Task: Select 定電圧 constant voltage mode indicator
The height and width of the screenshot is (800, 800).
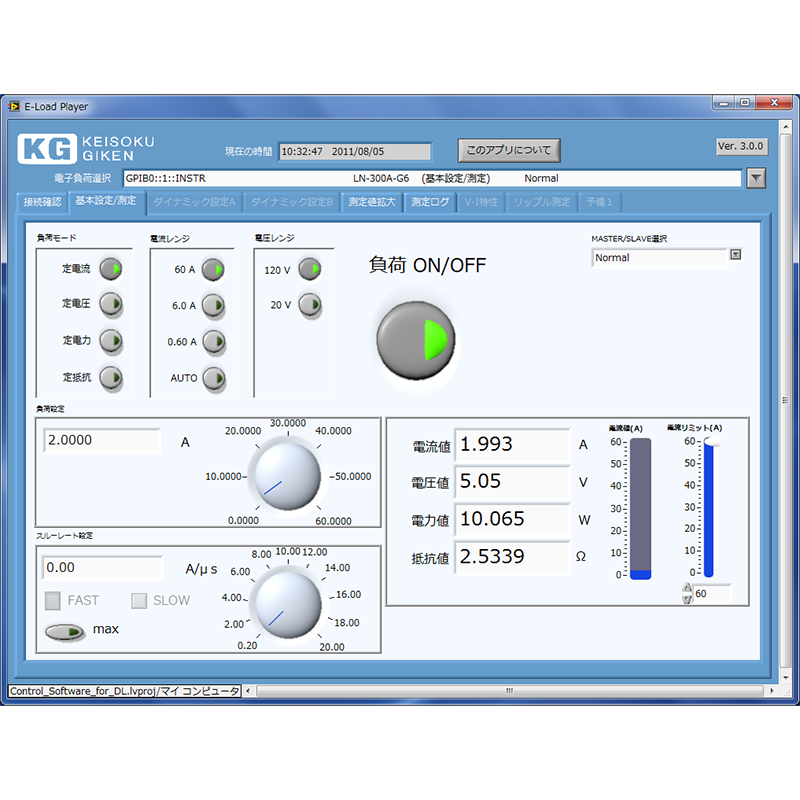Action: tap(110, 304)
